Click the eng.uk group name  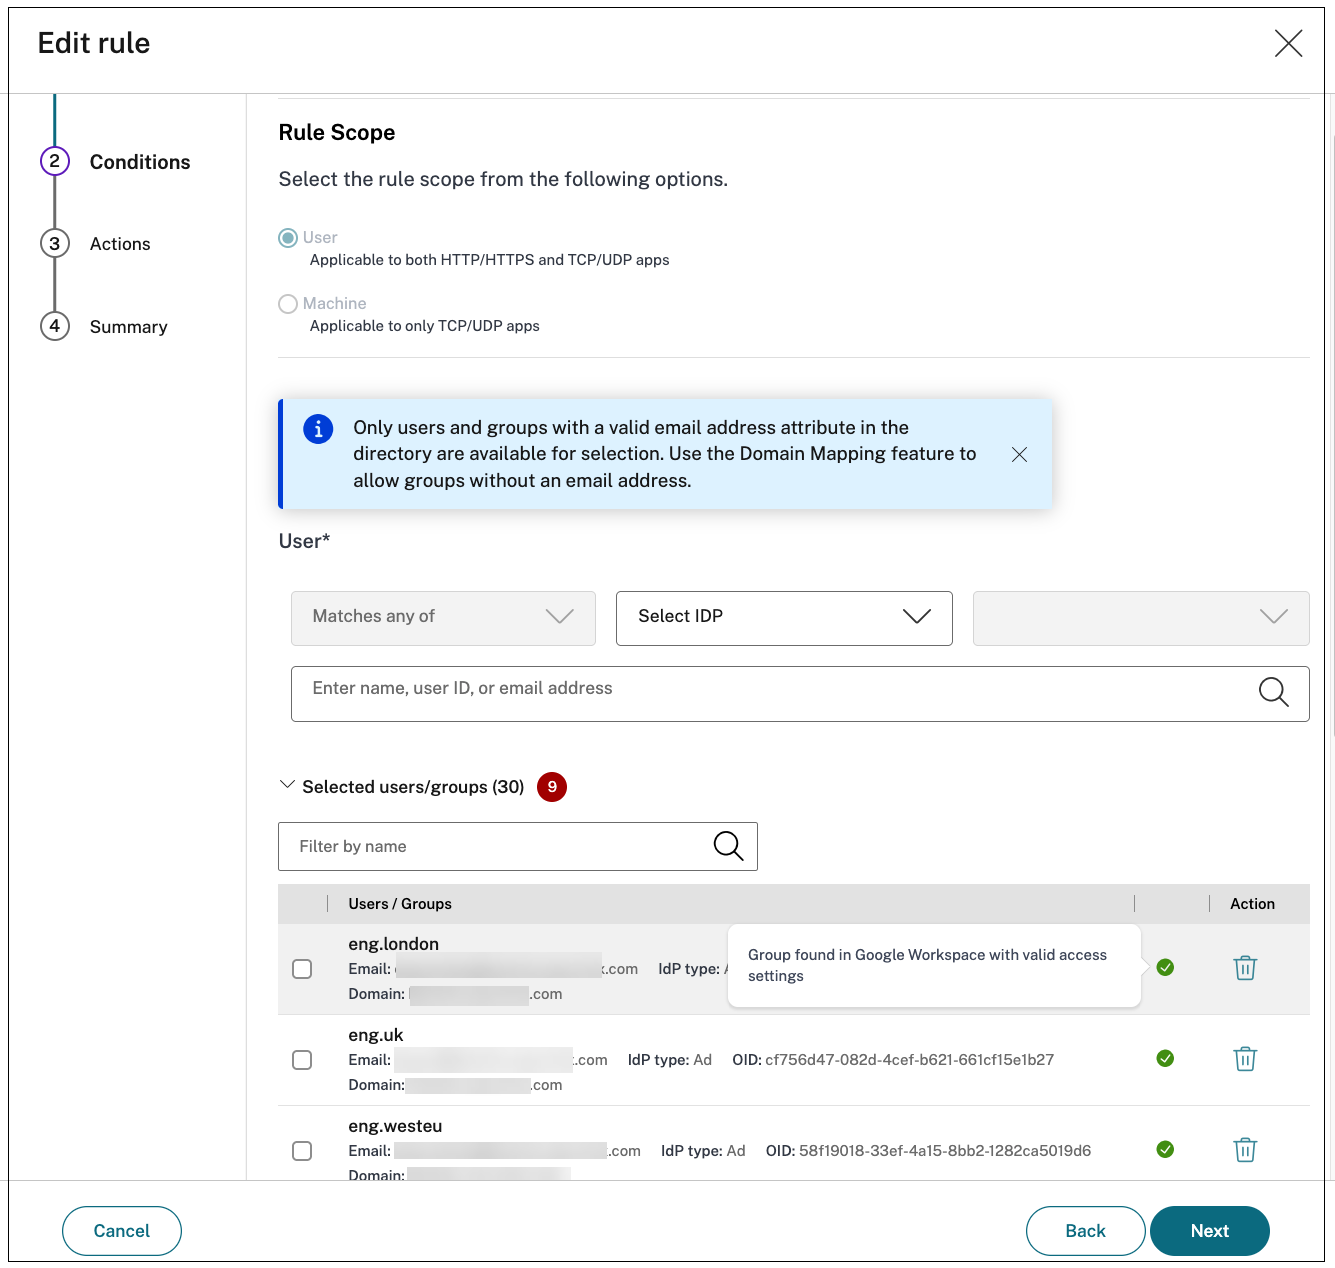pos(376,1035)
